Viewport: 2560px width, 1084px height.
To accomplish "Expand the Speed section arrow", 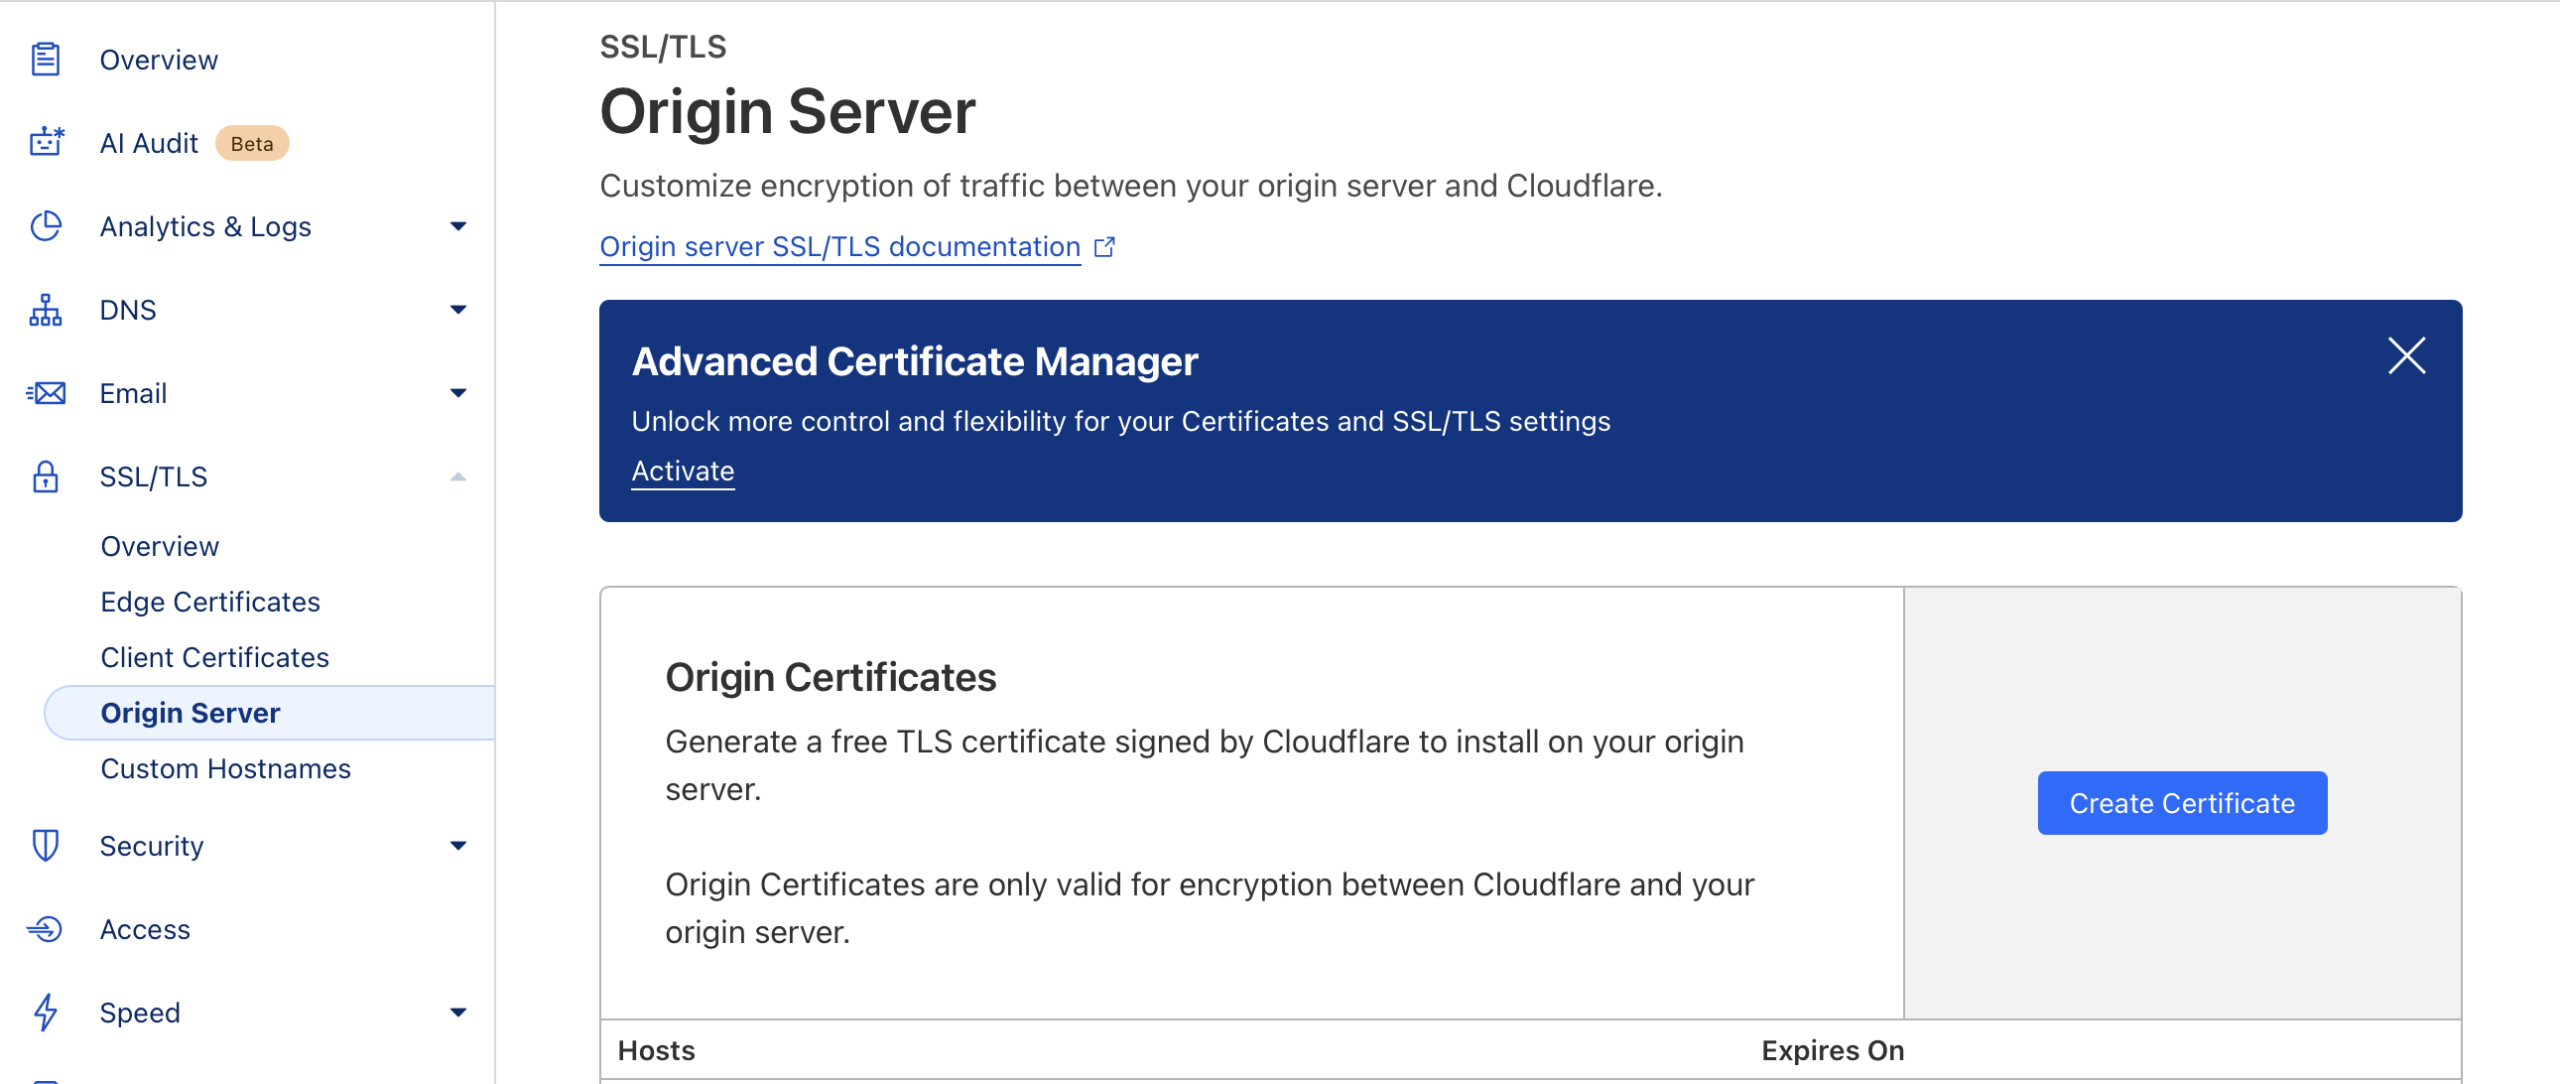I will (x=458, y=1012).
